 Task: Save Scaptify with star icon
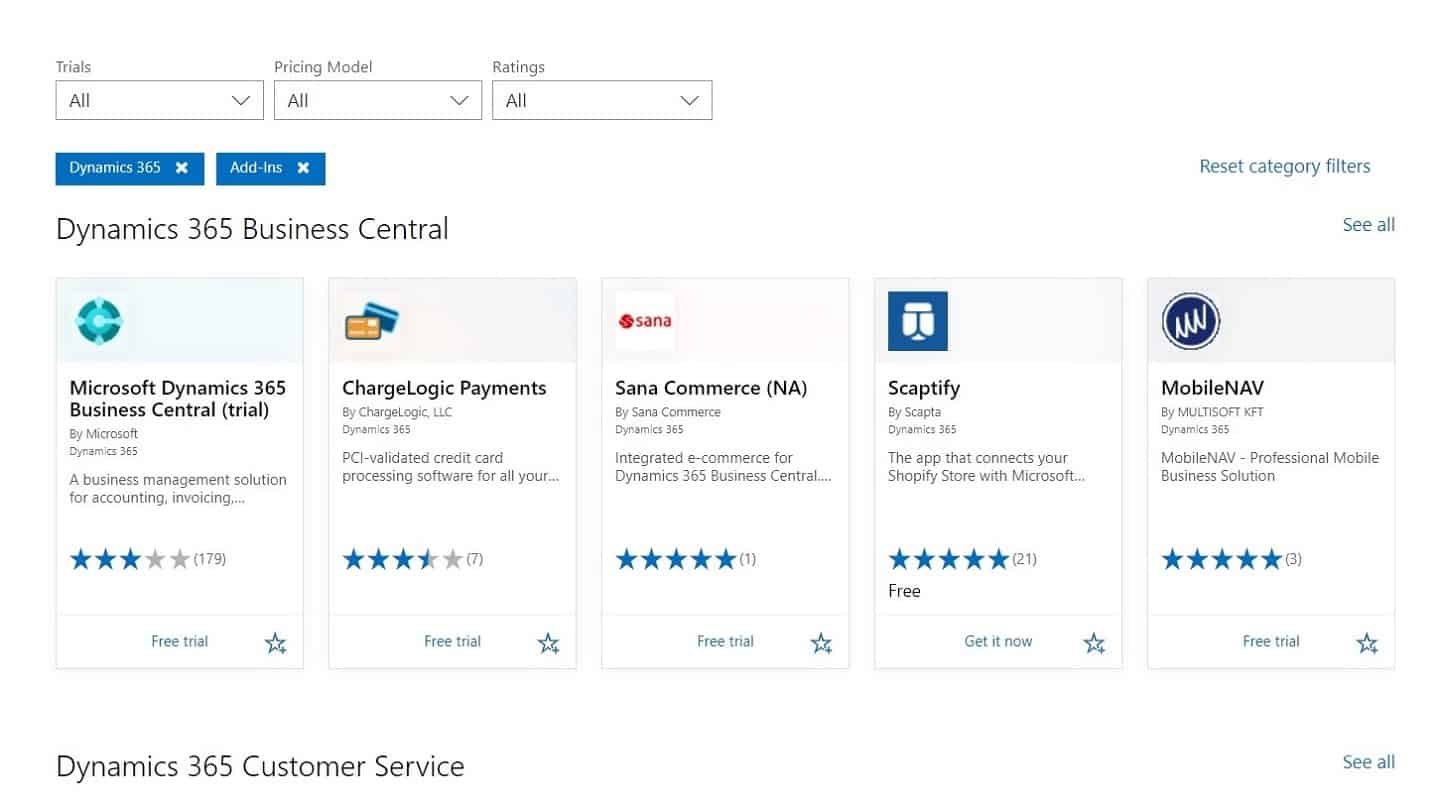1094,643
